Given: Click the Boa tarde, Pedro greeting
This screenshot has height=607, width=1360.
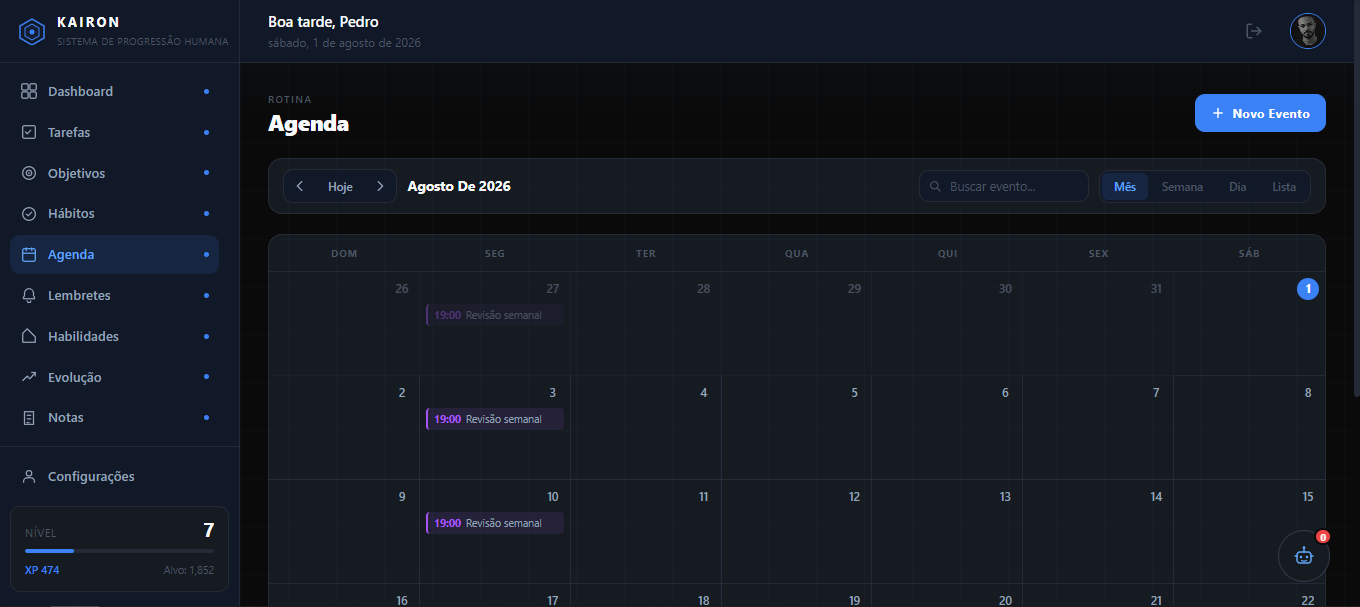Looking at the screenshot, I should pos(323,22).
